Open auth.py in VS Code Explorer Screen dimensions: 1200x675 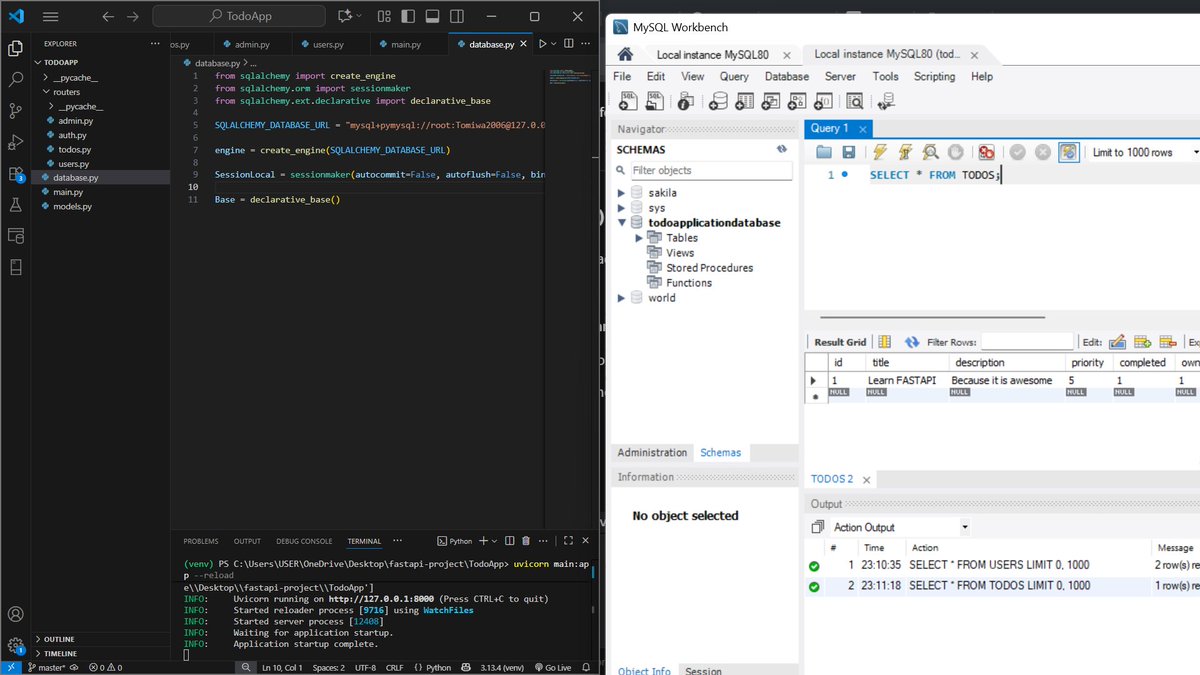(72, 135)
